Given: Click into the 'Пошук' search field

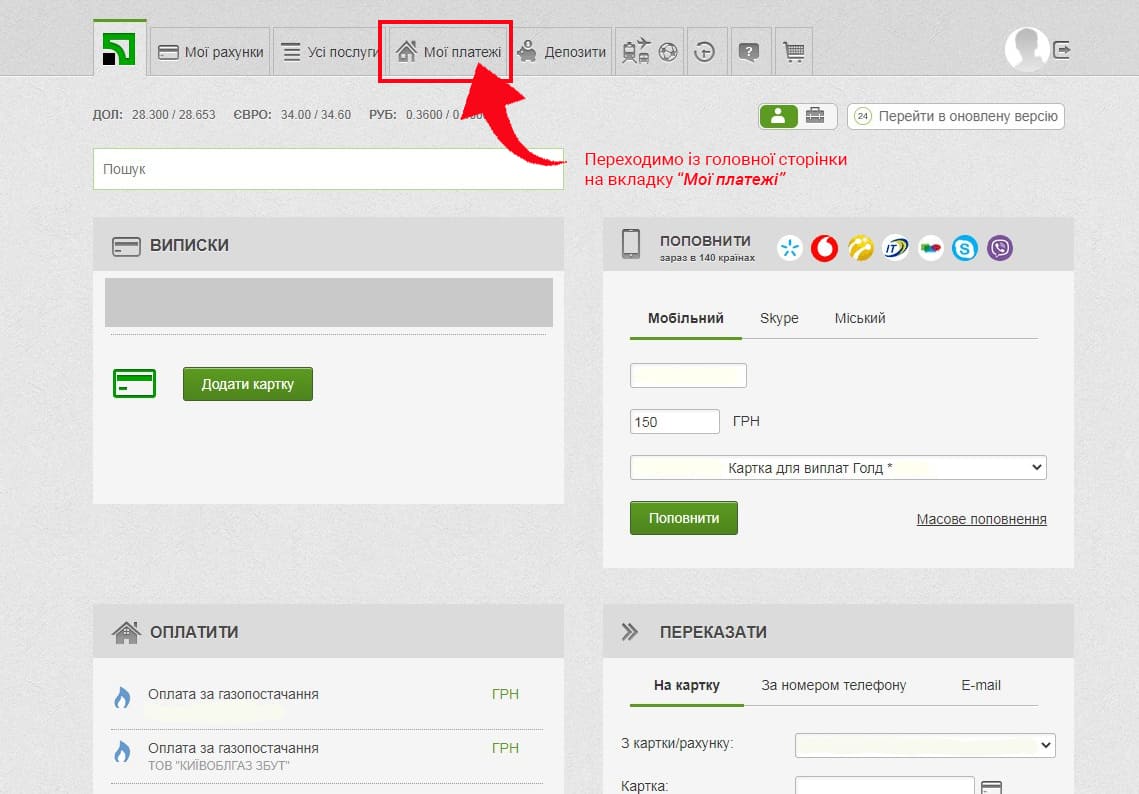Looking at the screenshot, I should [x=328, y=169].
